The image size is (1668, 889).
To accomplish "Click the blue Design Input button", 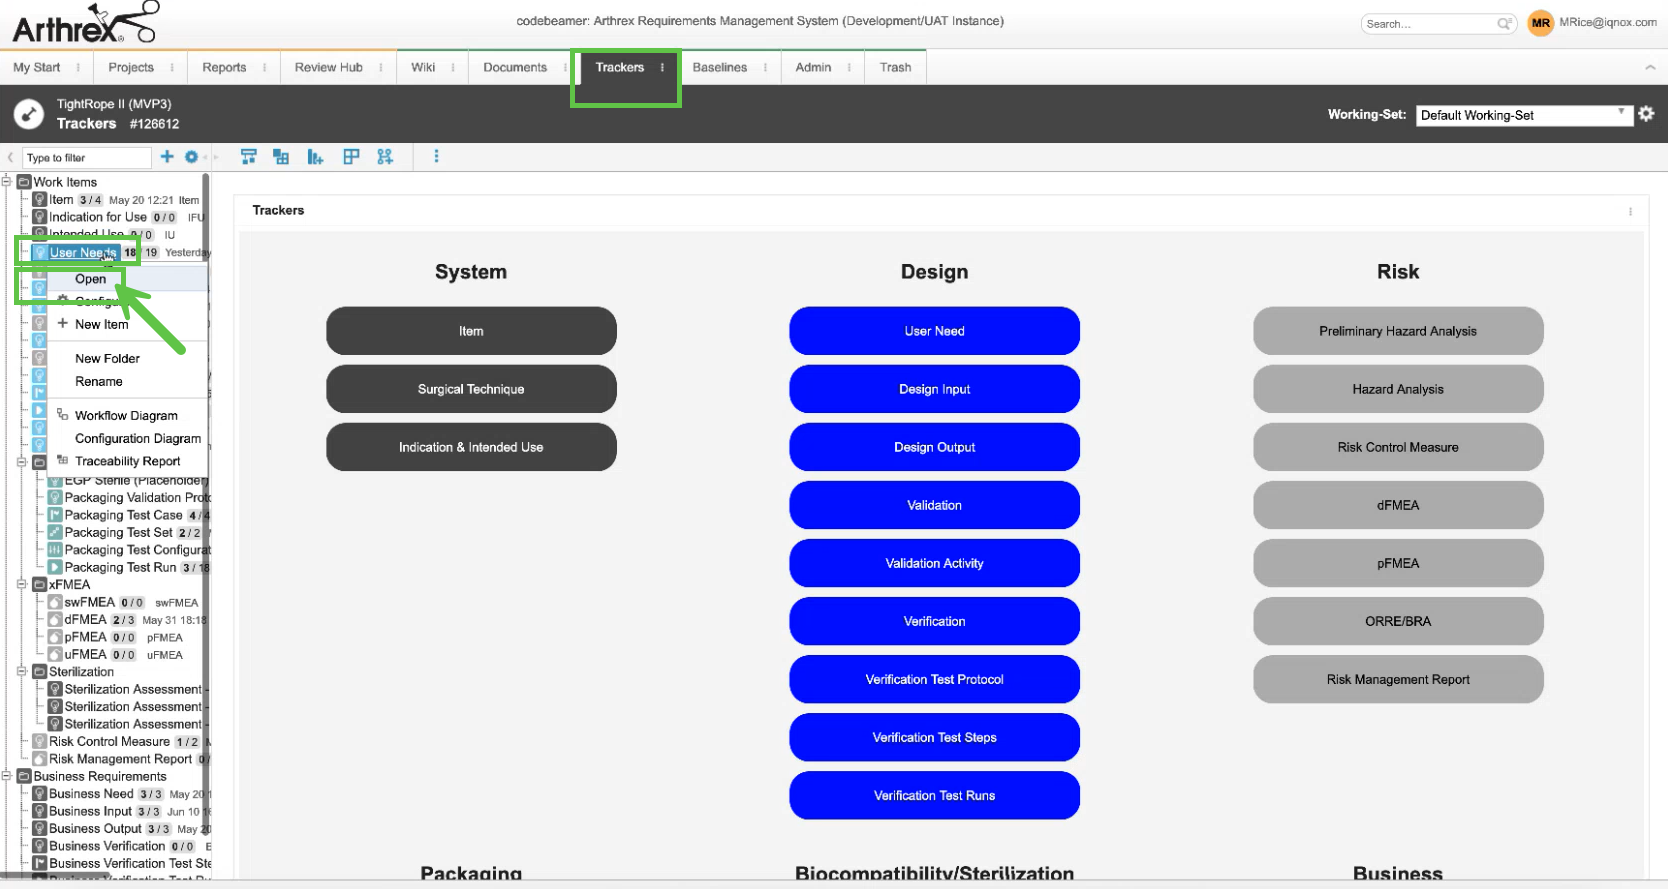I will (934, 389).
